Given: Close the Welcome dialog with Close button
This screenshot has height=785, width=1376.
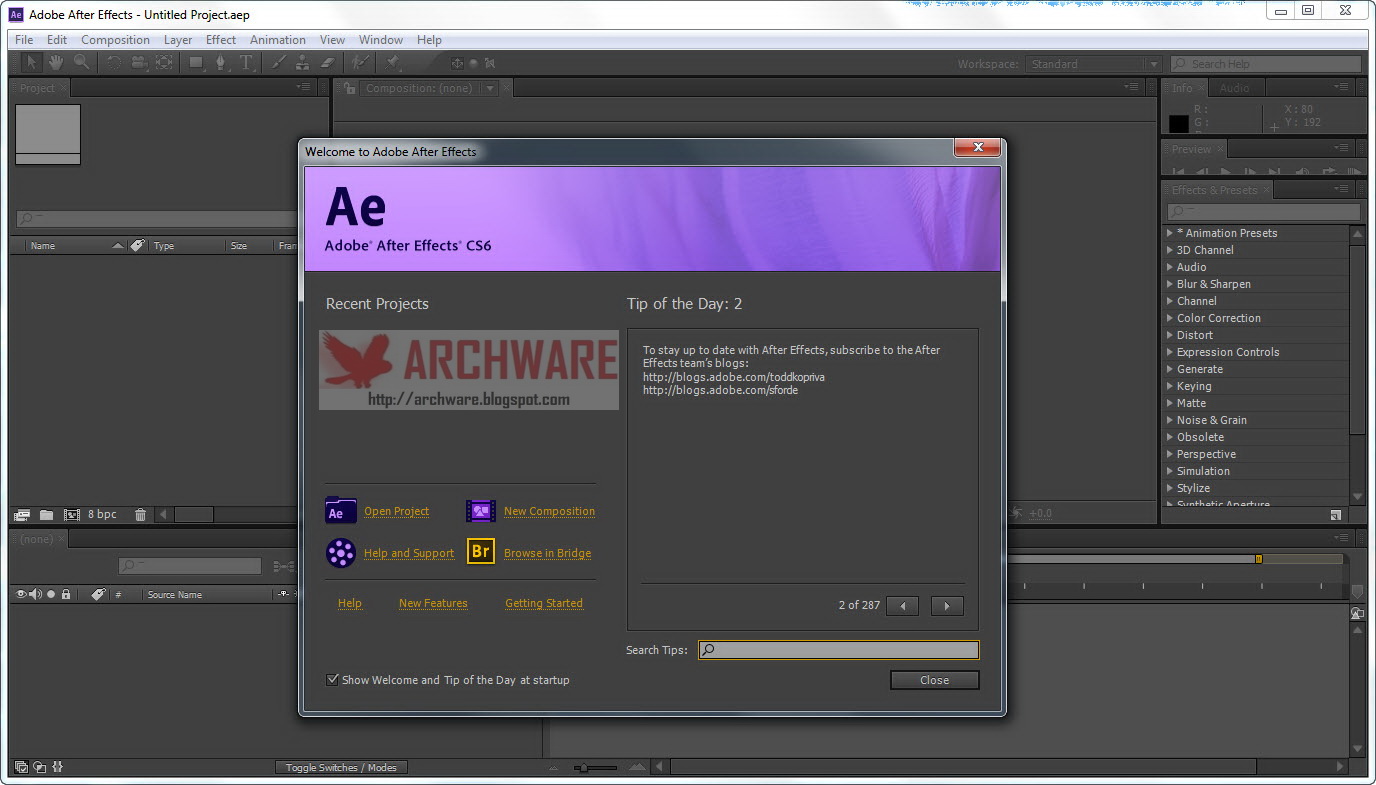Looking at the screenshot, I should coord(934,680).
